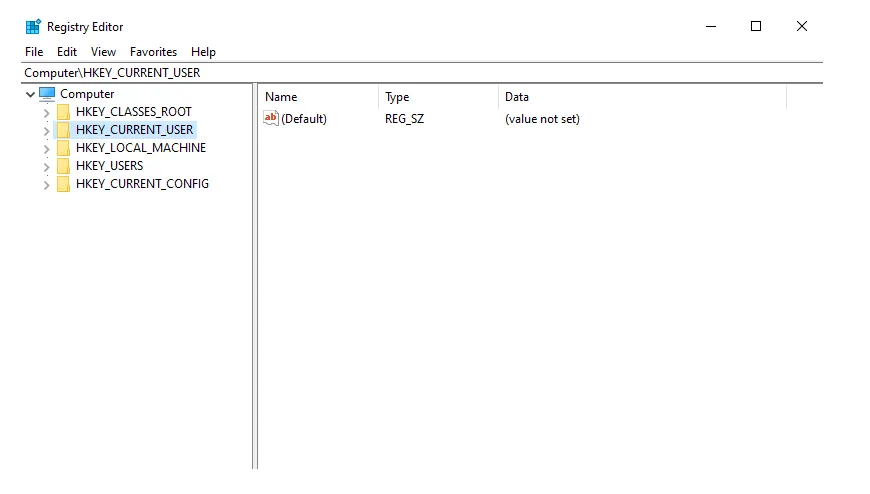The image size is (870, 494).
Task: Minimize the Registry Editor window
Action: tap(711, 26)
